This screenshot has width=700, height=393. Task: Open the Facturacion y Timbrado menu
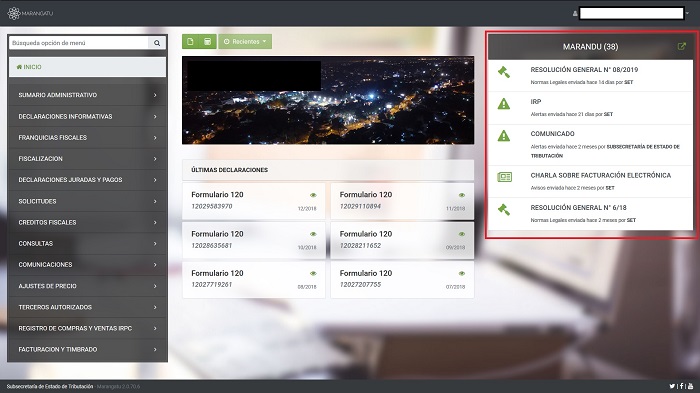tap(88, 350)
